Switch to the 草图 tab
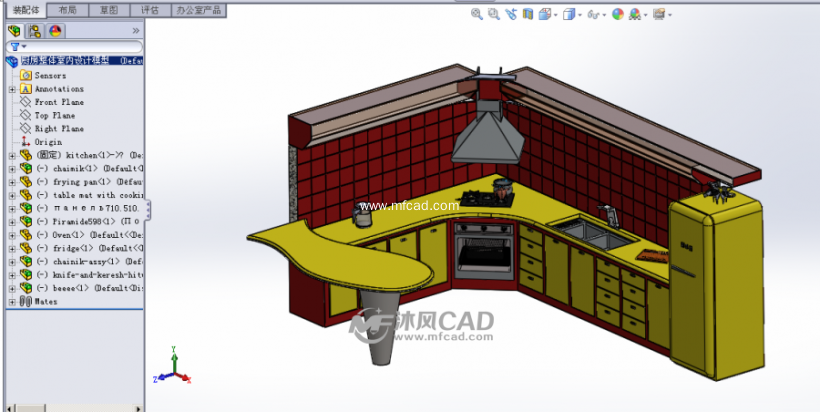Viewport: 820px width, 412px height. 109,10
